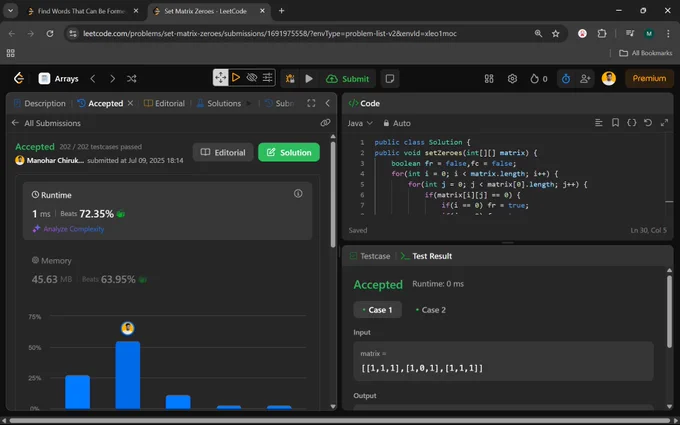Open the Solutions tab
The height and width of the screenshot is (425, 680).
(x=219, y=103)
